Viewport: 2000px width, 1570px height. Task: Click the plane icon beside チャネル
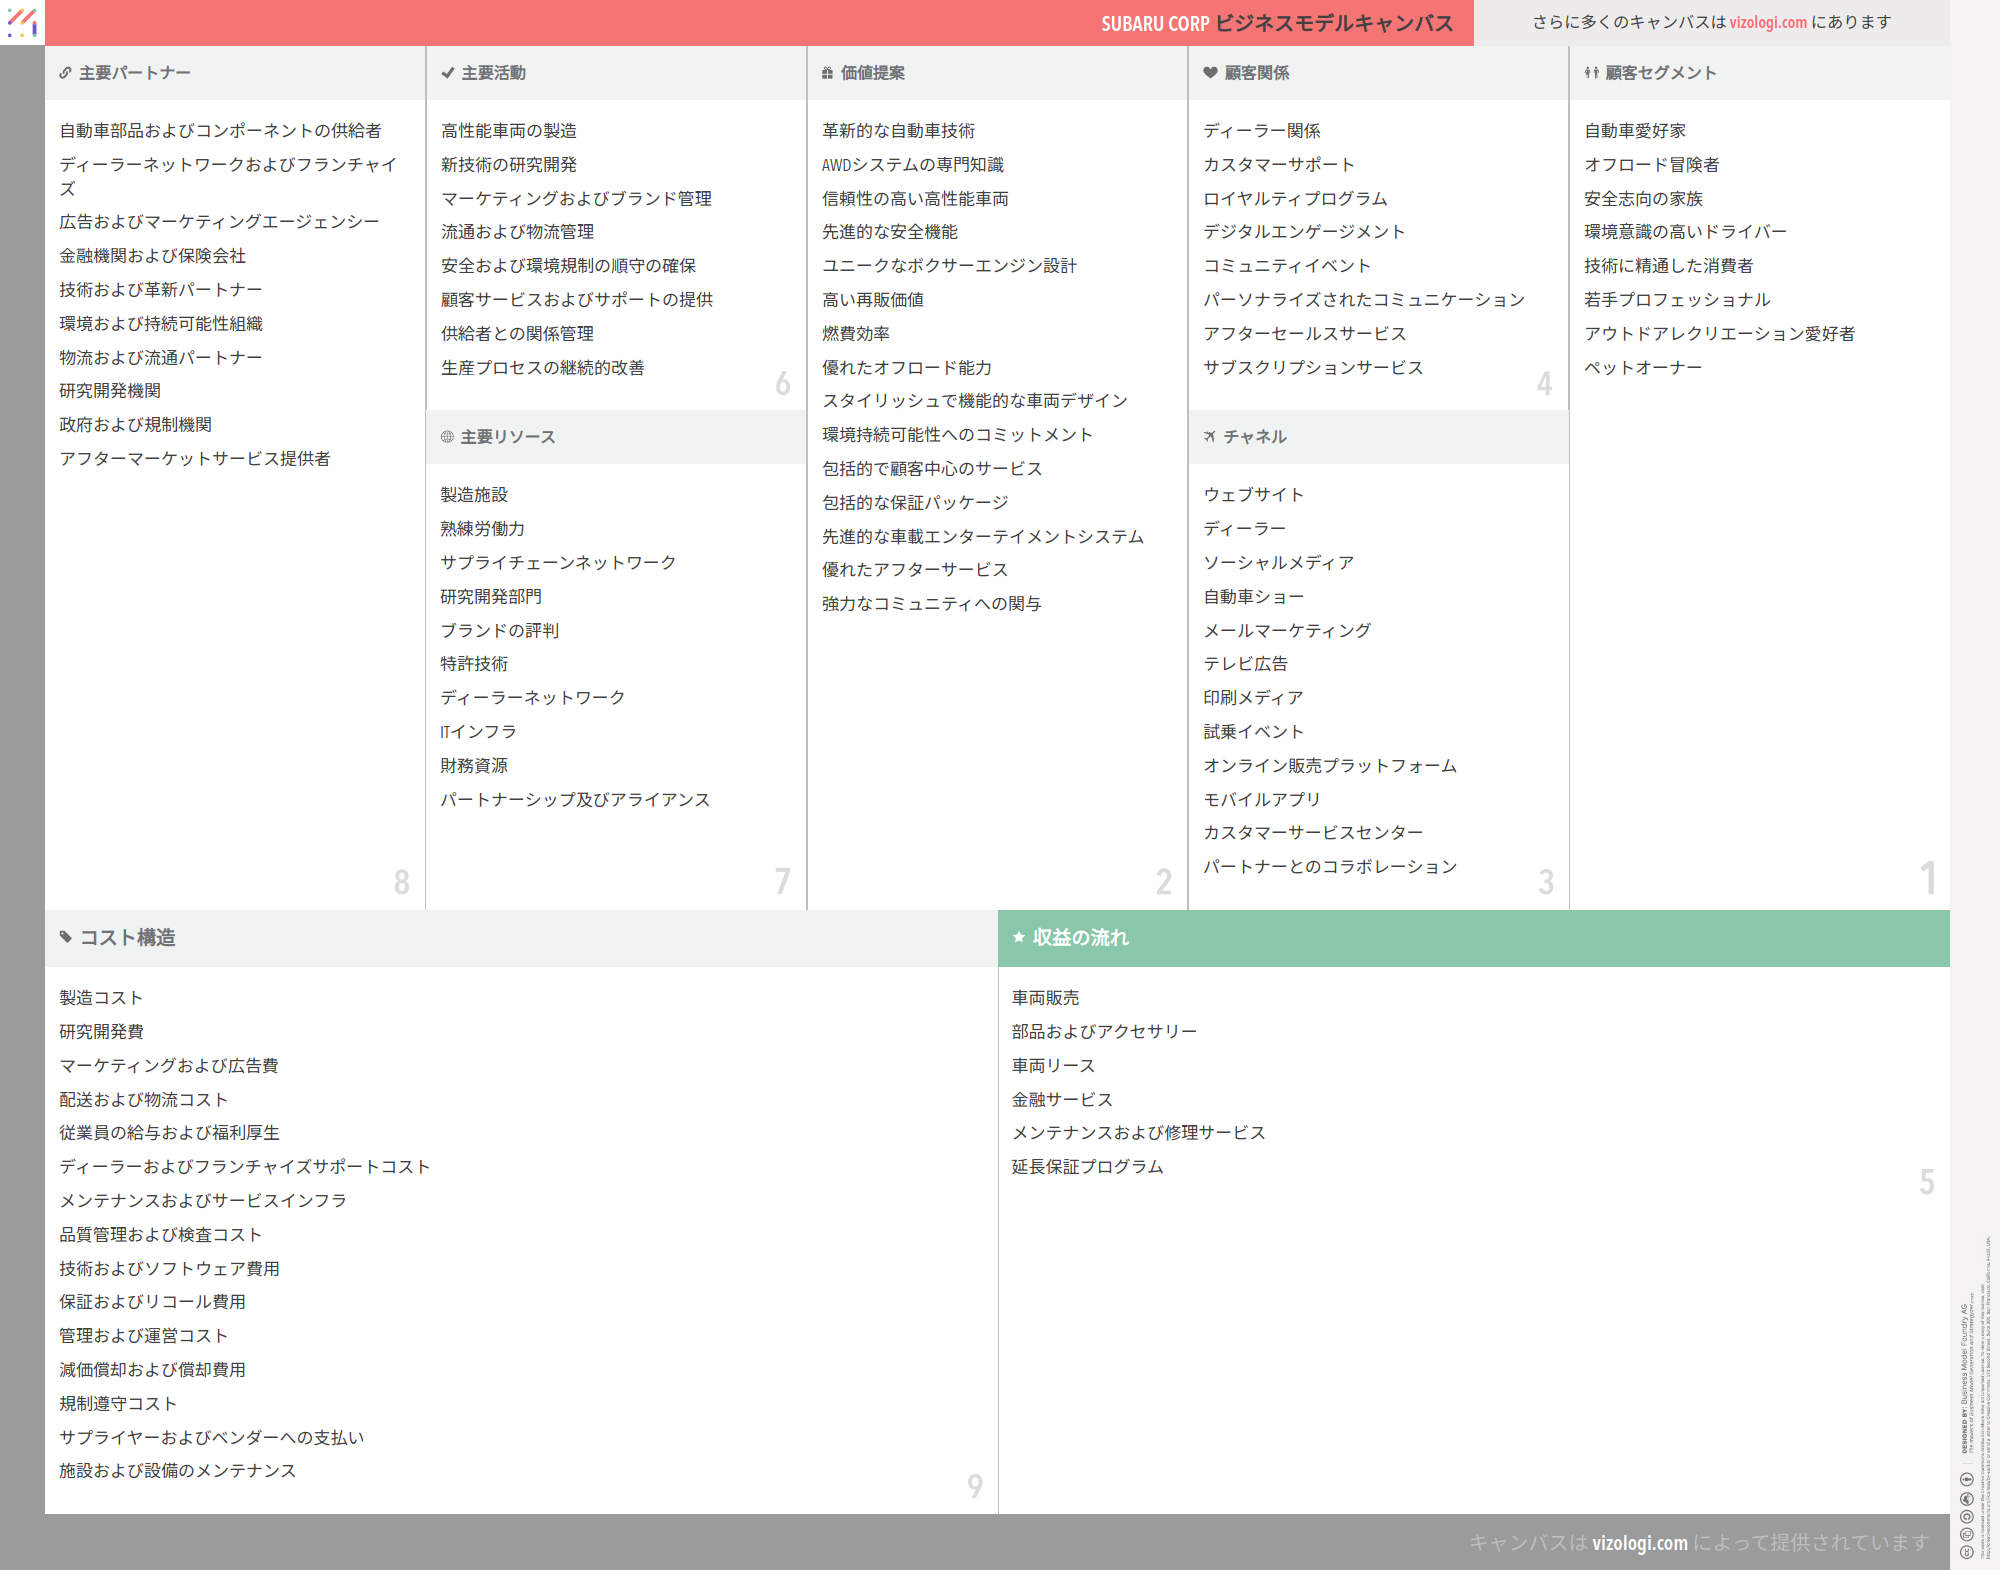click(x=1210, y=437)
